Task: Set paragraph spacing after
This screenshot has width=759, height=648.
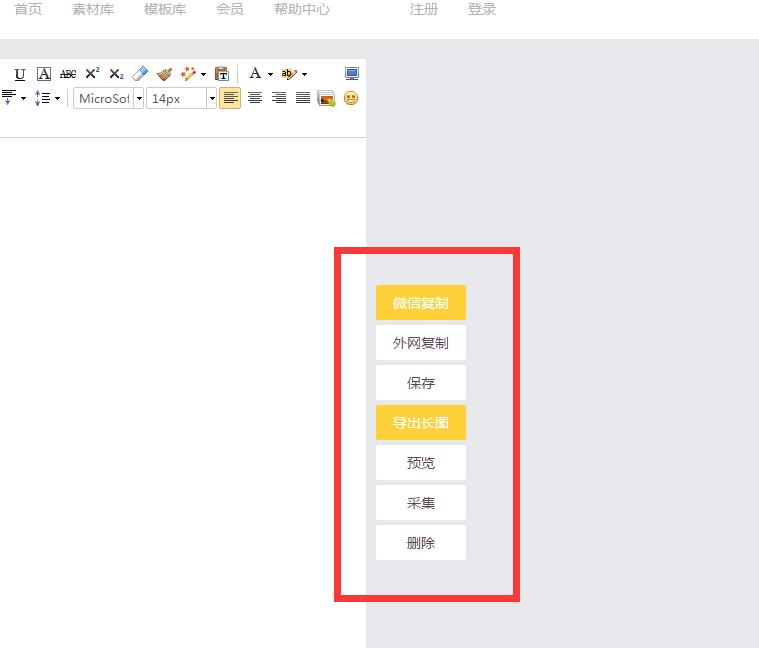Action: click(9, 97)
